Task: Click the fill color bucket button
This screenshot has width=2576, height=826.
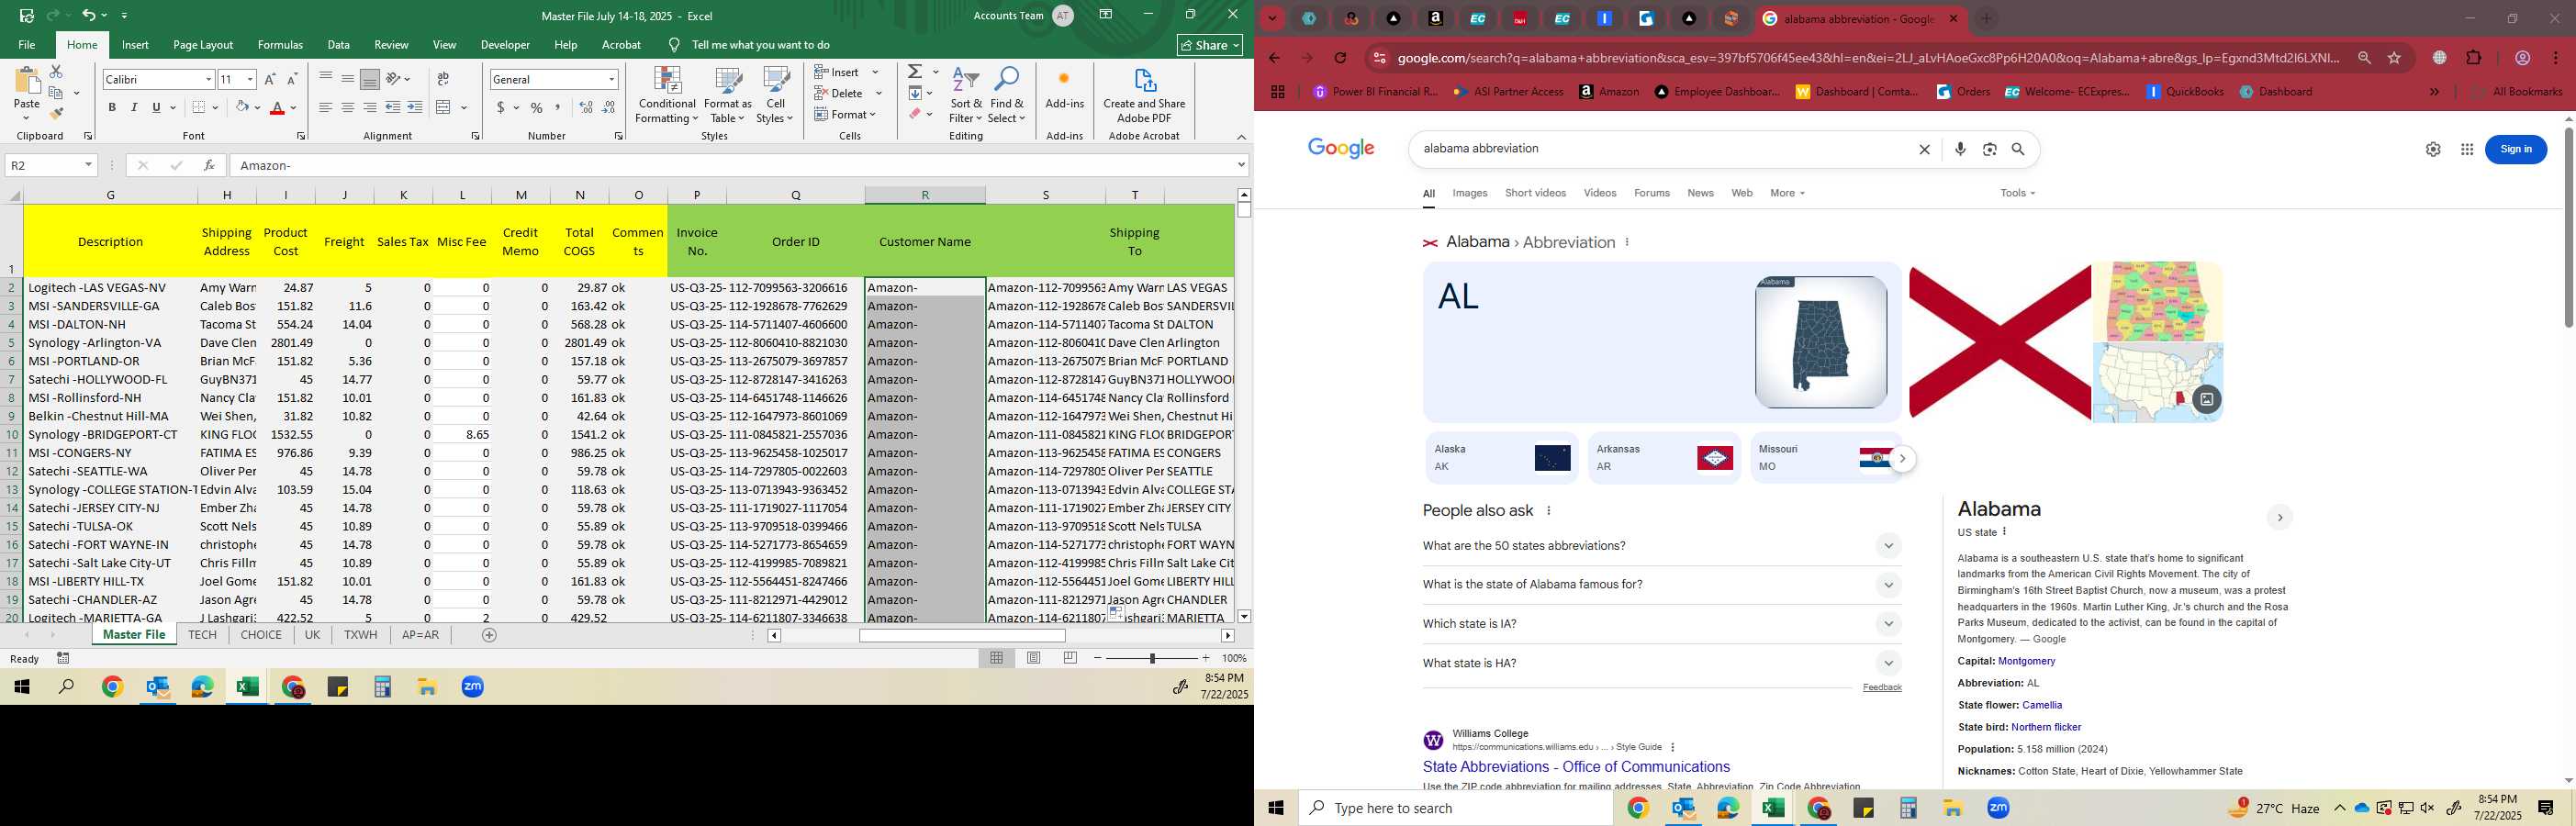Action: click(x=242, y=107)
